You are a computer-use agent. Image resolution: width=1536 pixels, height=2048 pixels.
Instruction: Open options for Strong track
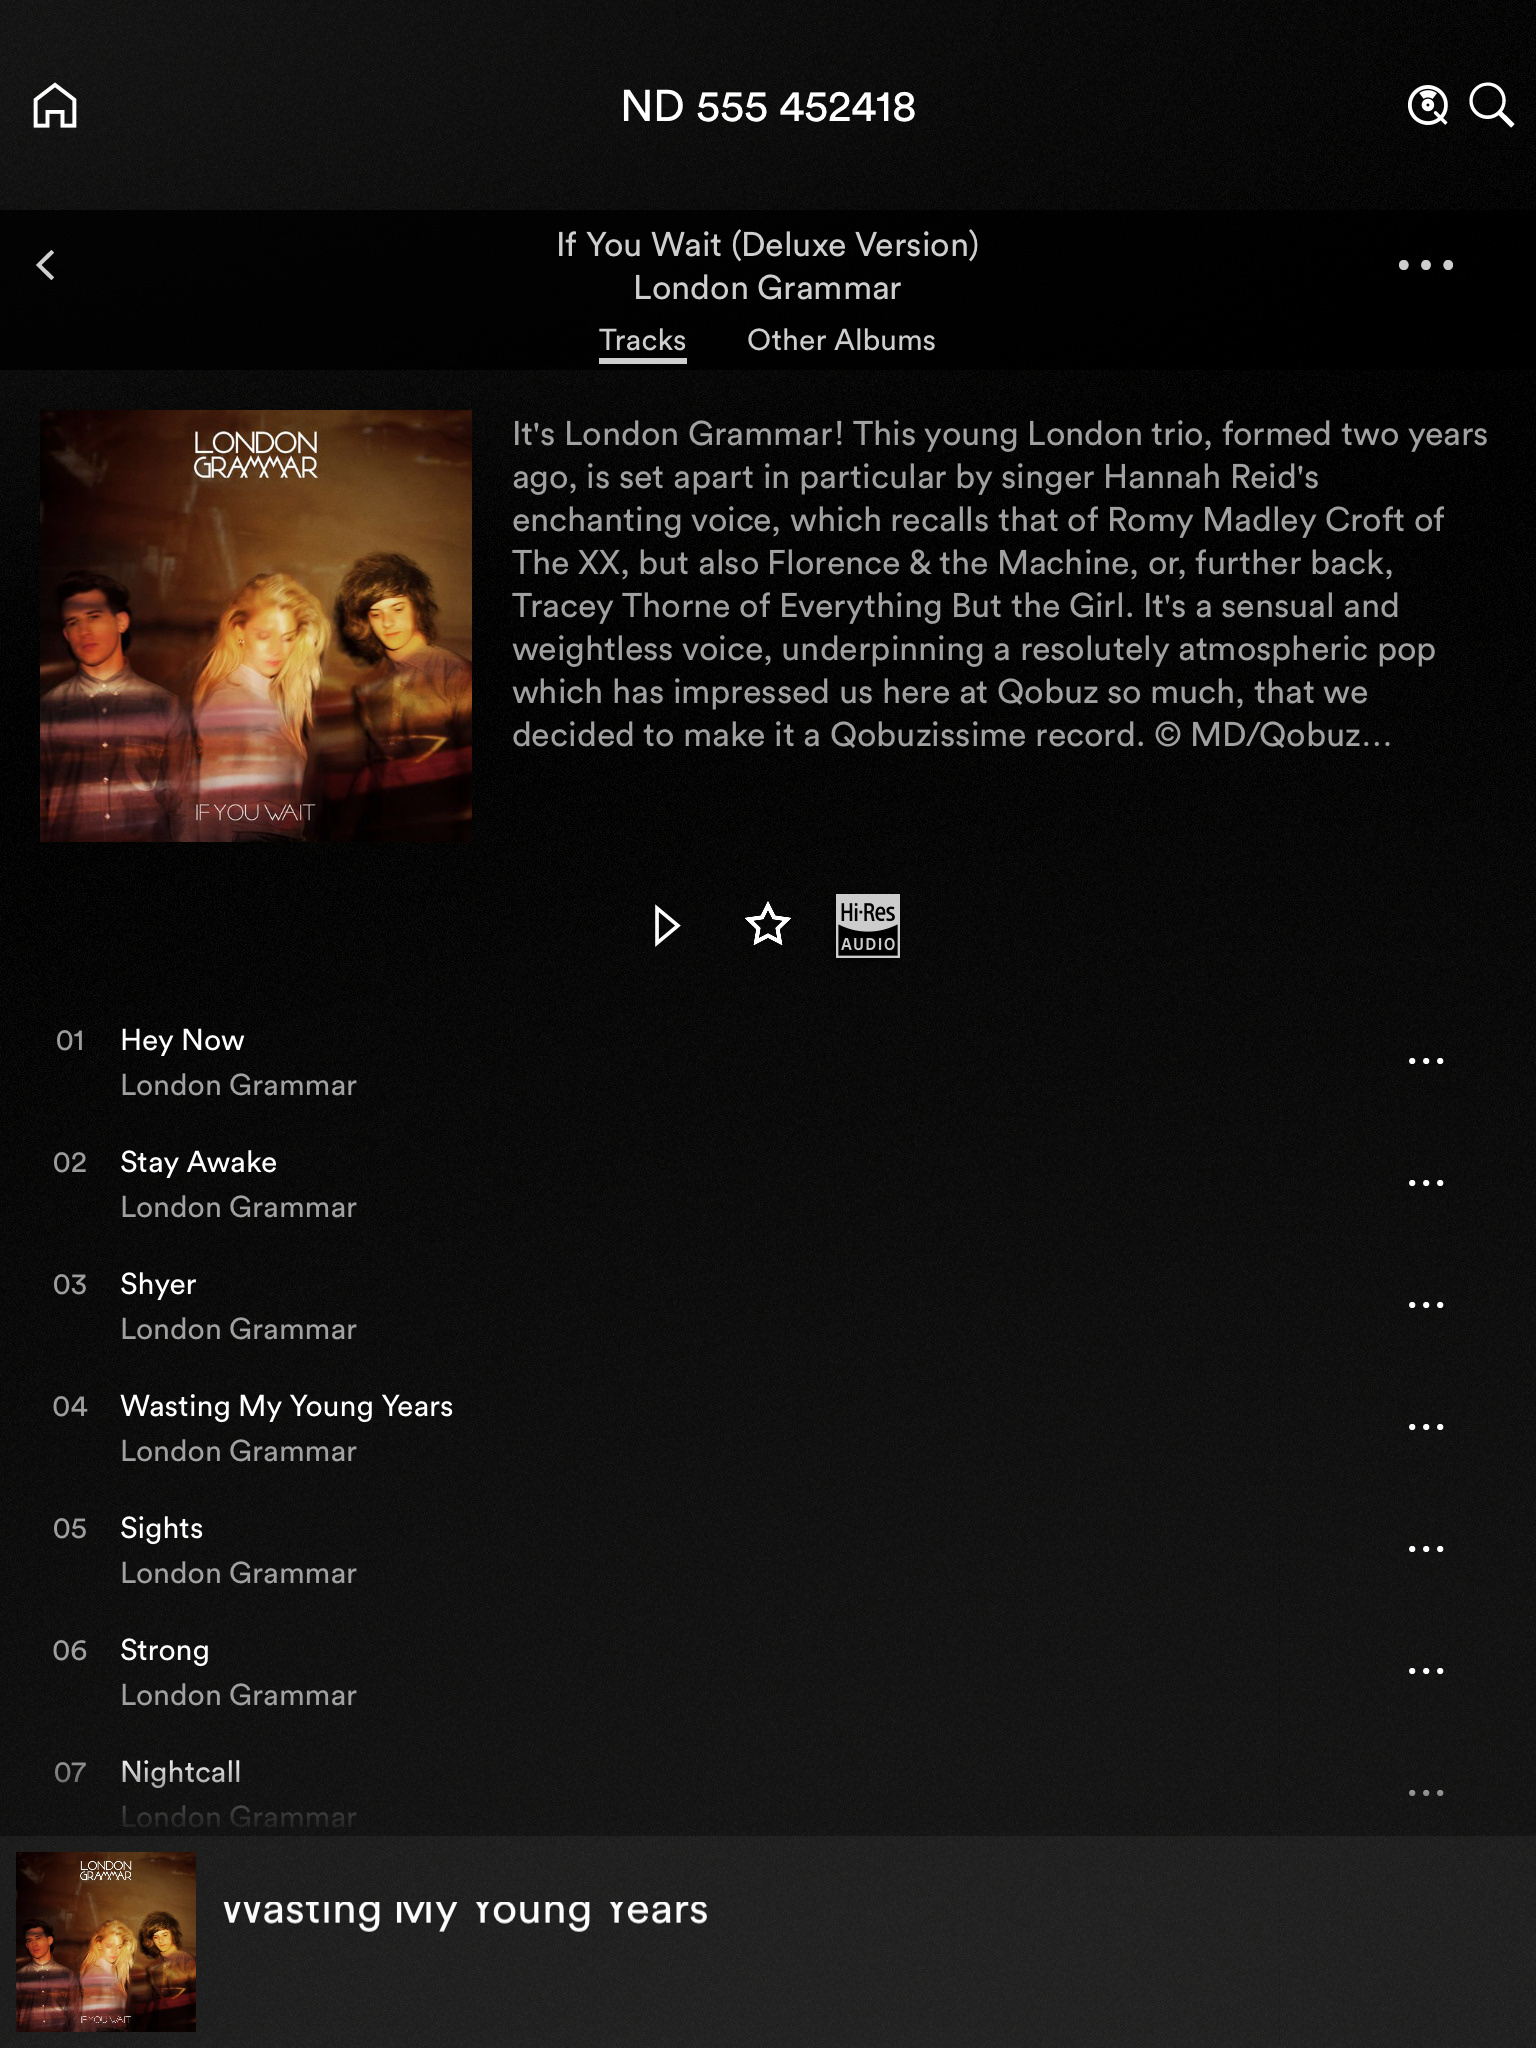tap(1426, 1671)
